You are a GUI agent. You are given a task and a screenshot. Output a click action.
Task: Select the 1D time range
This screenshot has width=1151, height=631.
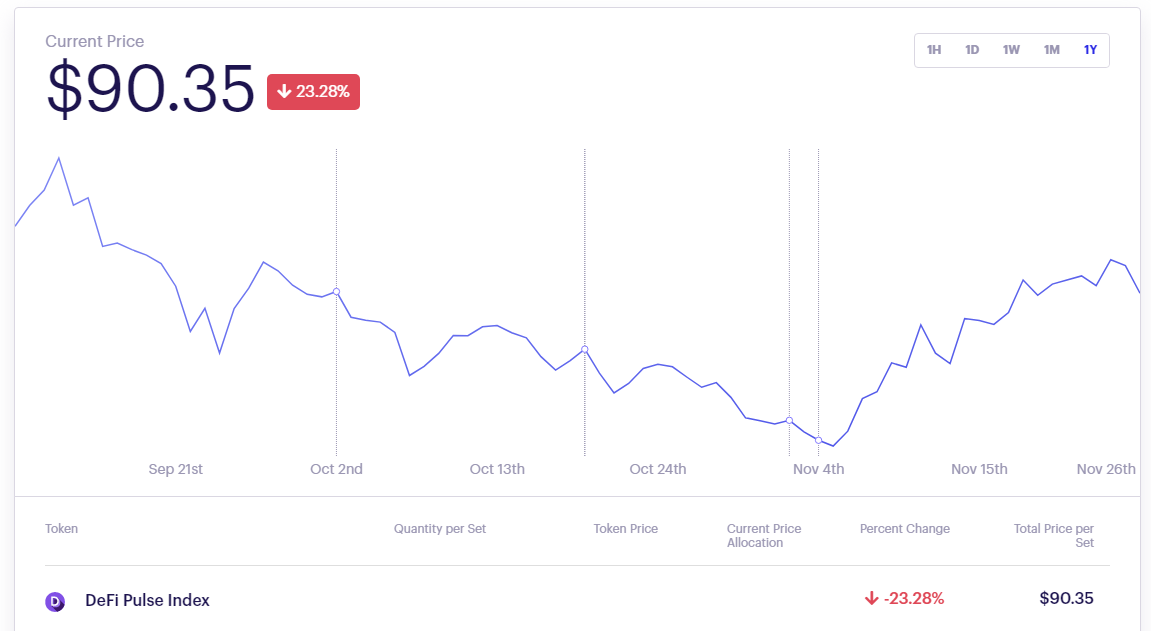pos(972,50)
